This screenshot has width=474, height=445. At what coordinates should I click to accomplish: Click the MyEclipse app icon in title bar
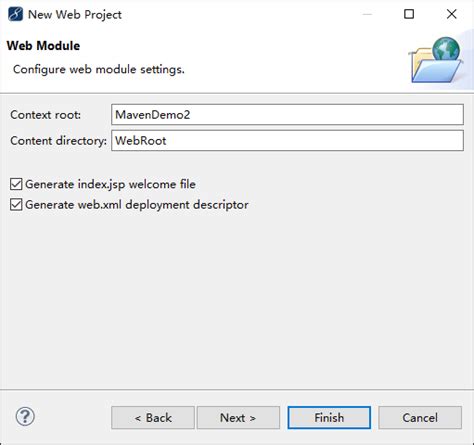(15, 14)
